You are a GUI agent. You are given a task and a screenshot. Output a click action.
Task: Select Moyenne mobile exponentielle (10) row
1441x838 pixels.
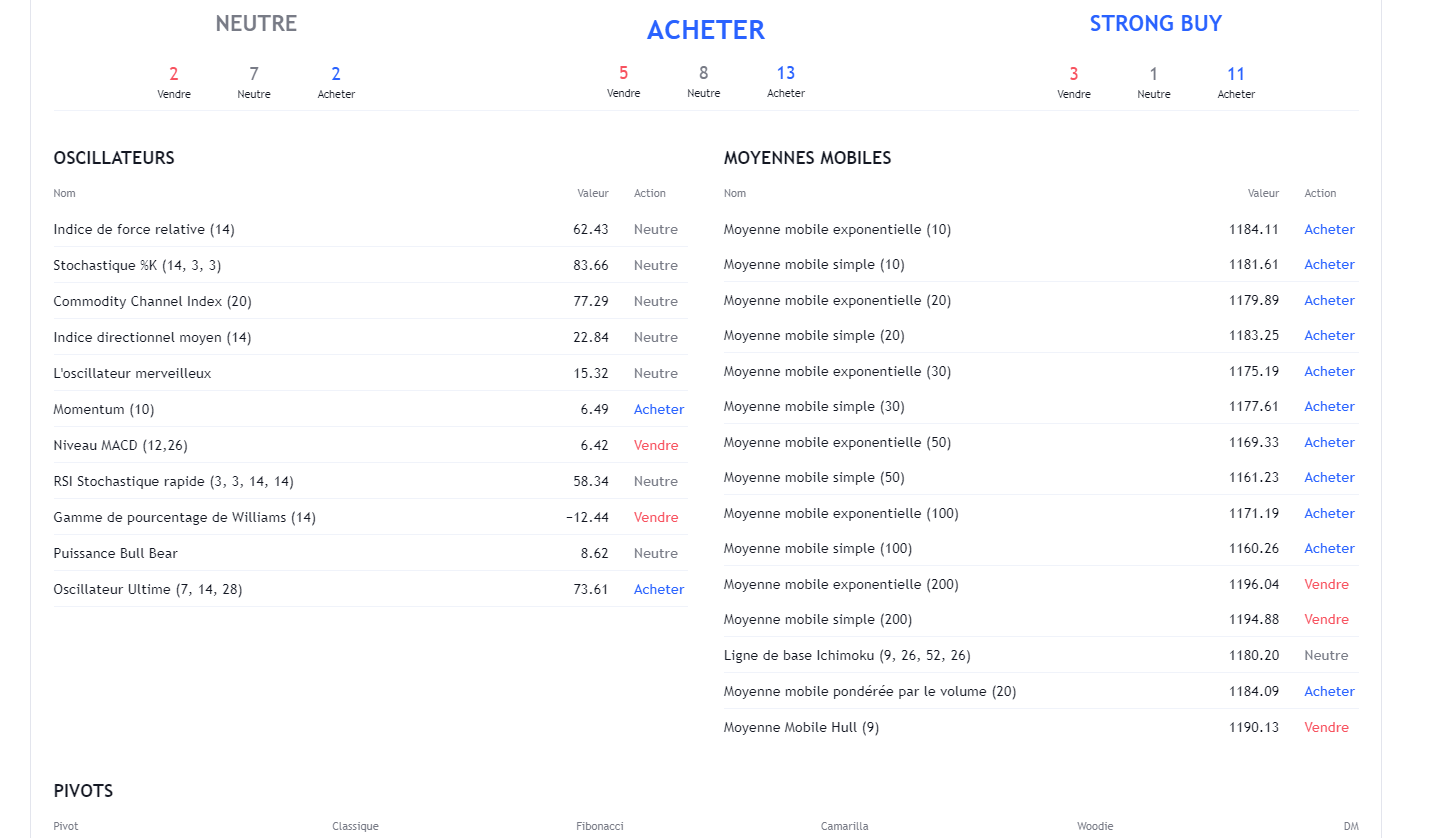[1041, 229]
